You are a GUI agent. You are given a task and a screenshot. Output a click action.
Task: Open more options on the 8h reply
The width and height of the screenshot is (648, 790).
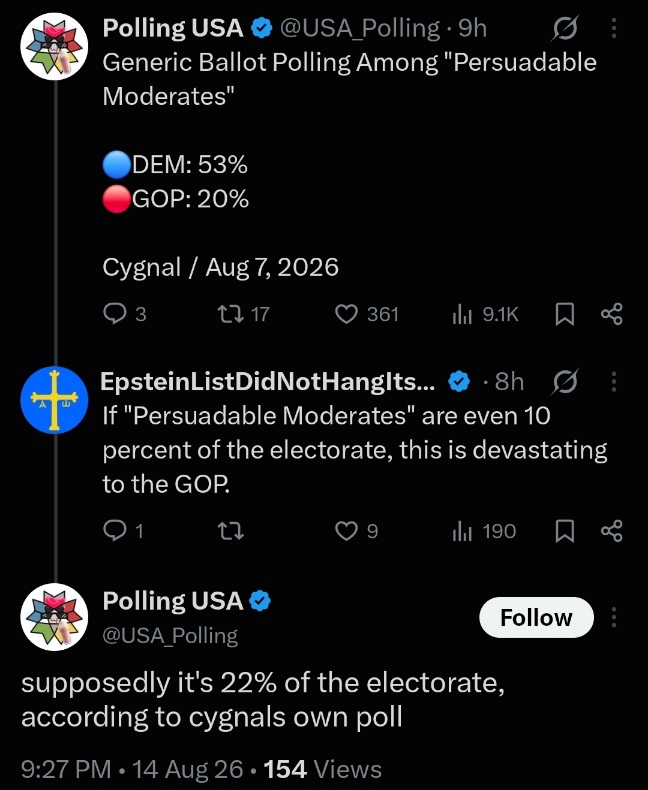(x=614, y=382)
